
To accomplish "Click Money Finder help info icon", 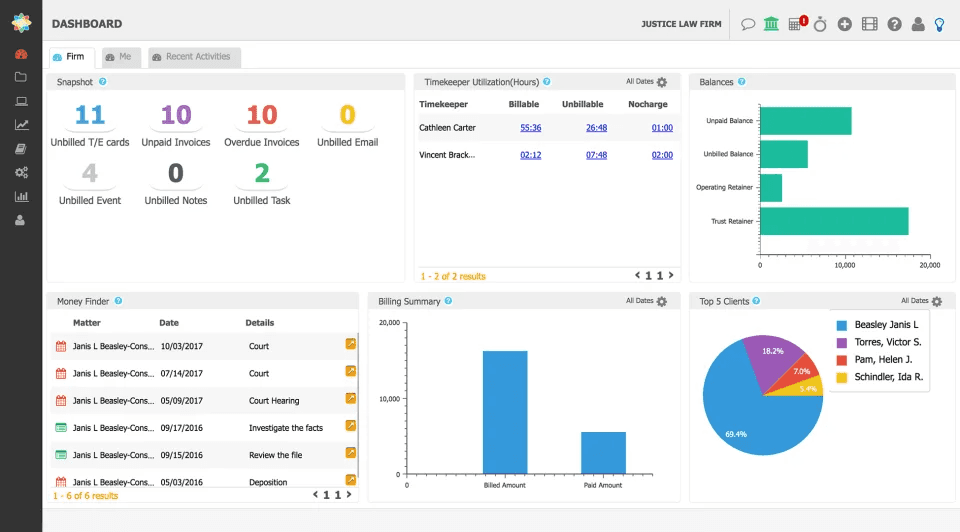I will [x=118, y=301].
